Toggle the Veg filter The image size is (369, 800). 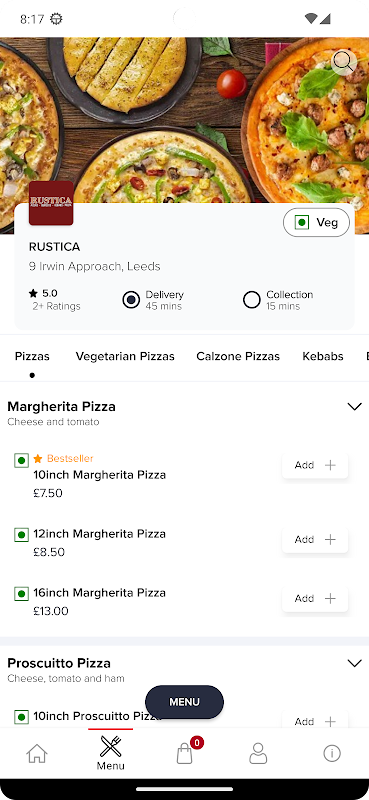coord(316,222)
